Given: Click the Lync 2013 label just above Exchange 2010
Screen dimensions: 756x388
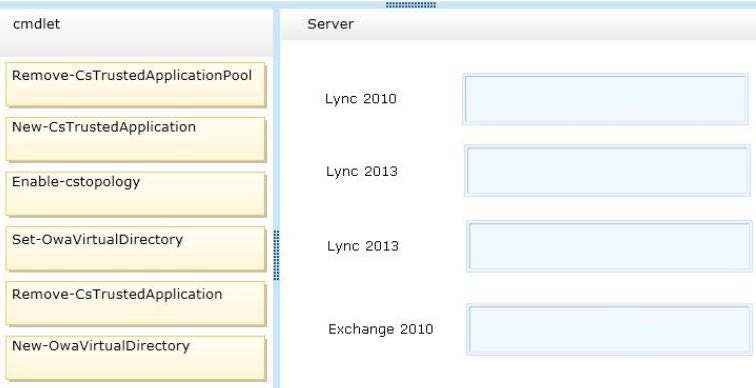Looking at the screenshot, I should pyautogui.click(x=363, y=246).
